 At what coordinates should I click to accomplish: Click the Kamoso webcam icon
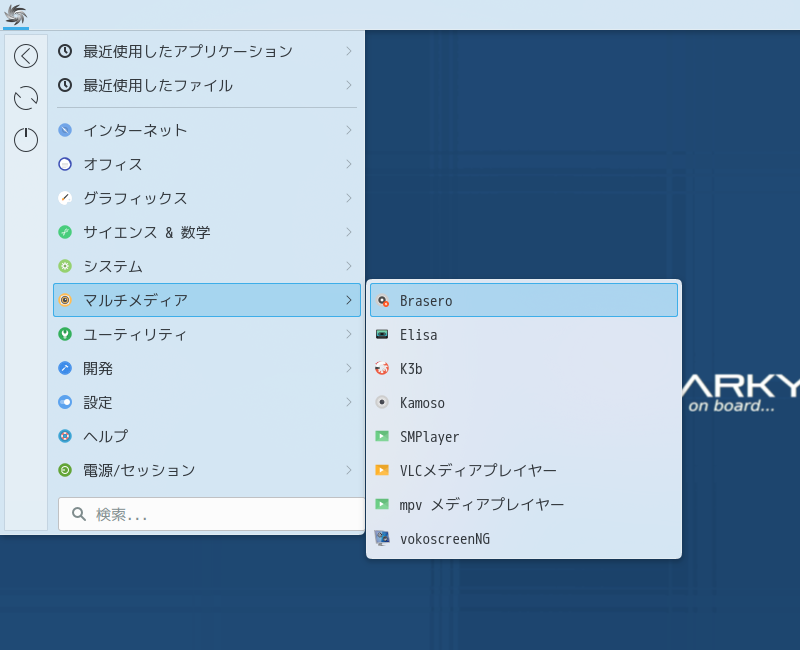(382, 403)
